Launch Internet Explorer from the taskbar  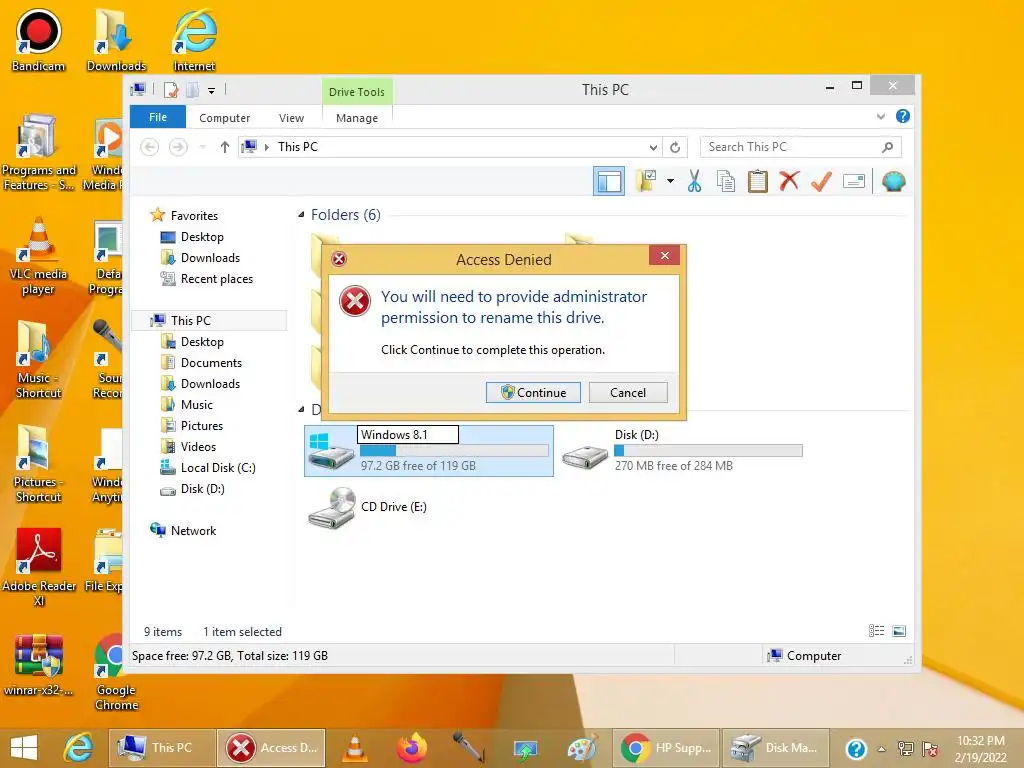click(x=78, y=748)
